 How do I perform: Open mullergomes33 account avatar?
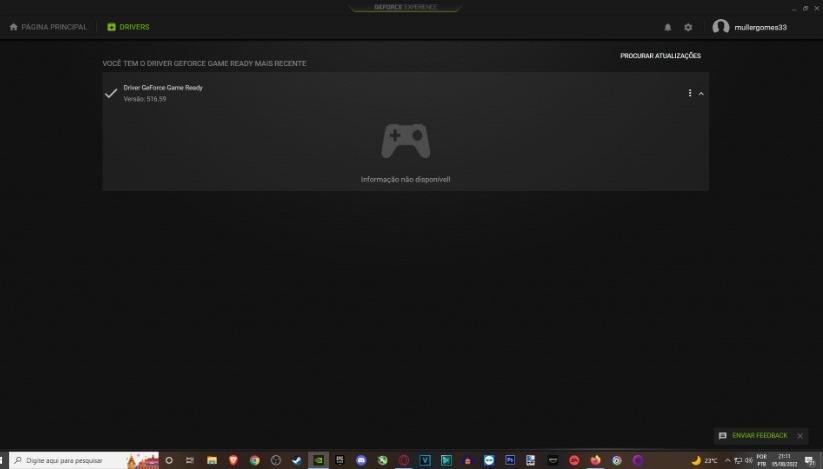tap(721, 27)
